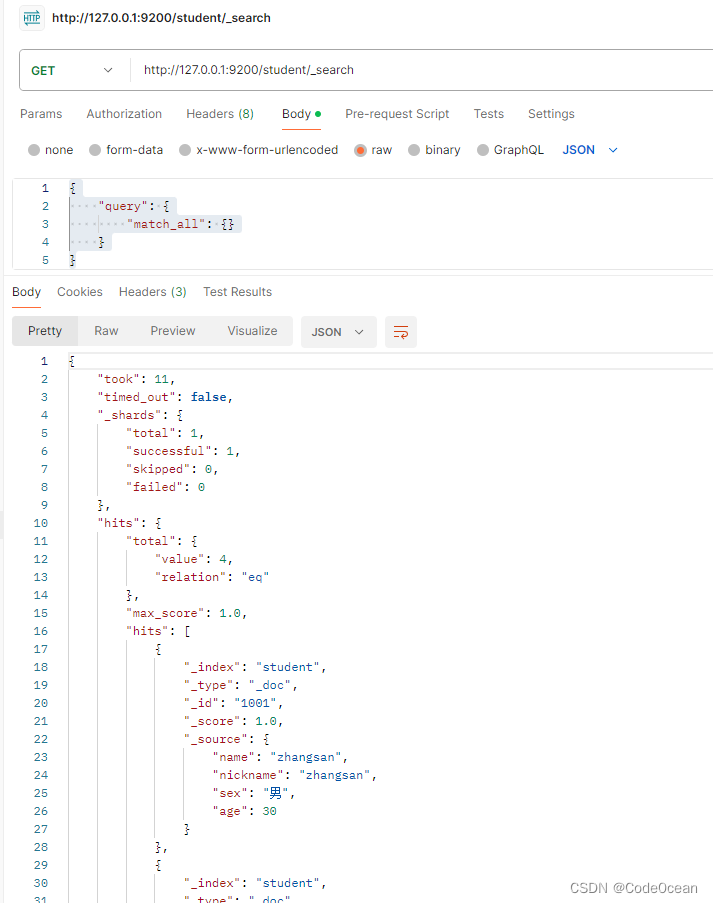This screenshot has height=903, width=713.
Task: Toggle the word wrap icon
Action: pos(401,332)
